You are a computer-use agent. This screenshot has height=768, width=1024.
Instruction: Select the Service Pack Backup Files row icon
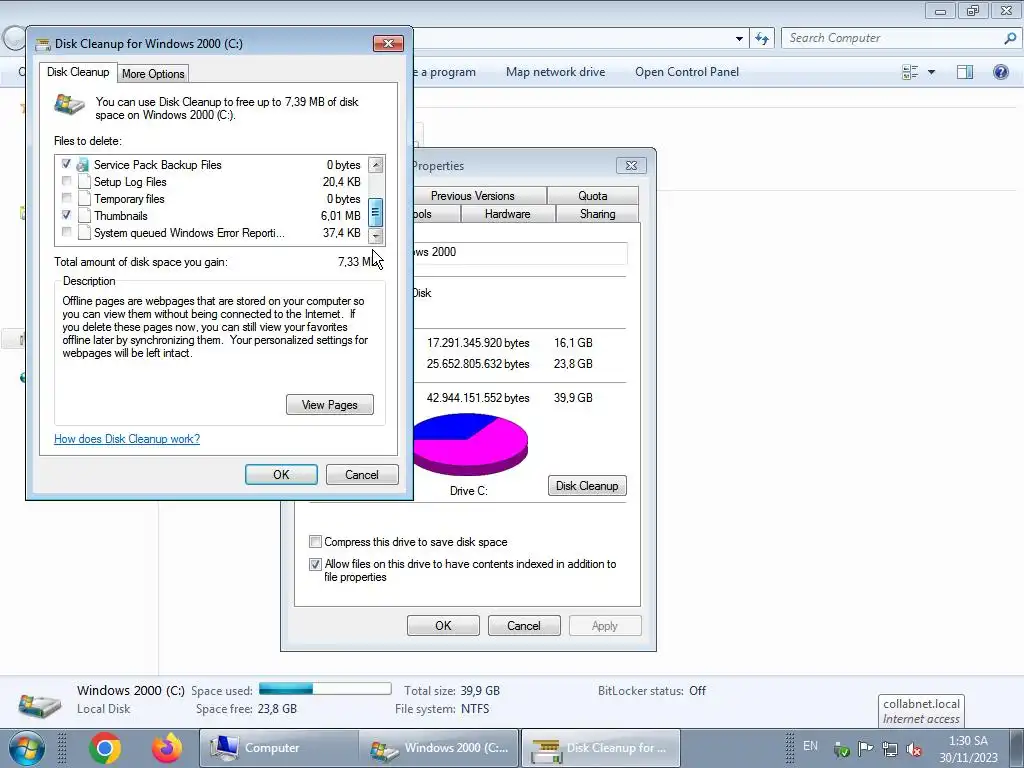pyautogui.click(x=83, y=165)
